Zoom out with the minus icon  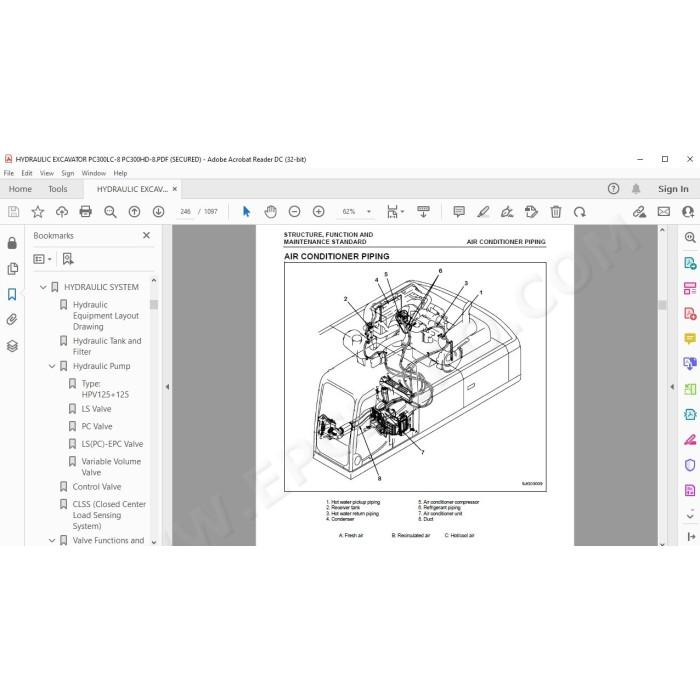pos(294,212)
